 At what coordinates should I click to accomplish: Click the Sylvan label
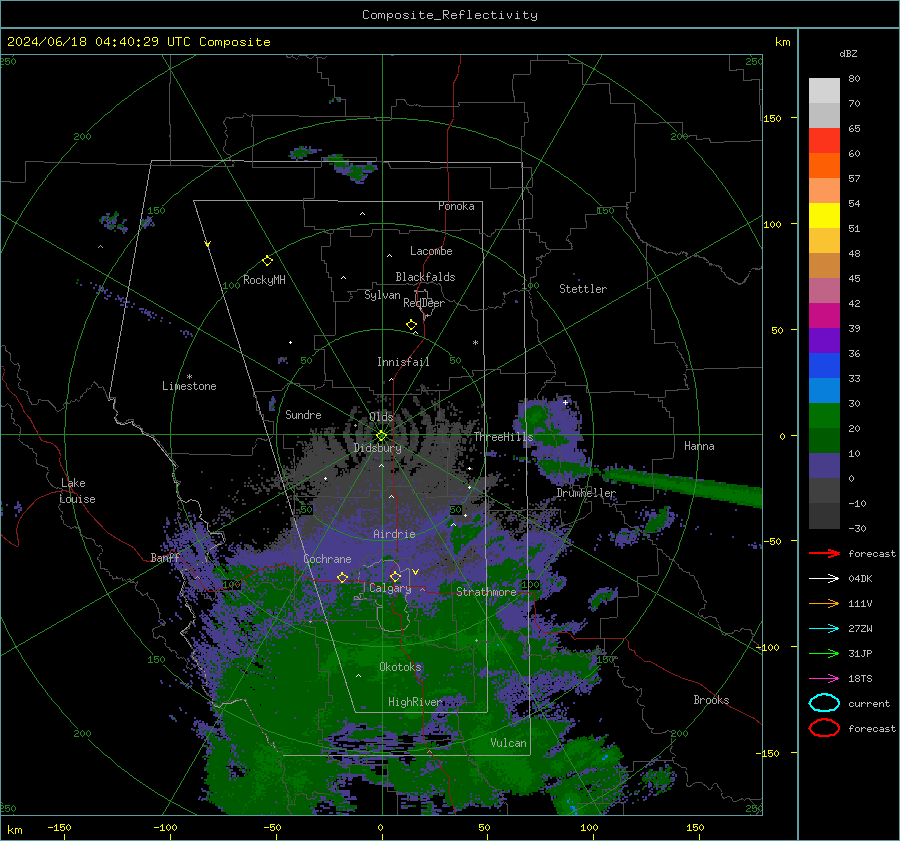[382, 295]
